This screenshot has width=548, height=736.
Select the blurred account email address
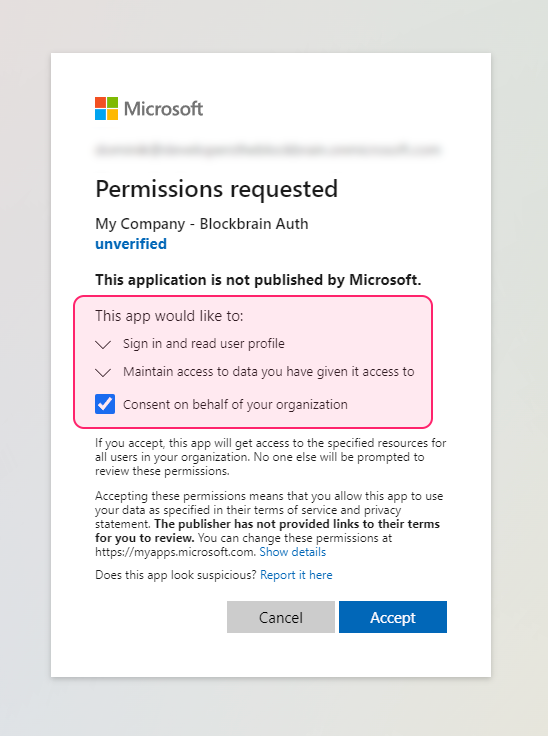point(268,150)
